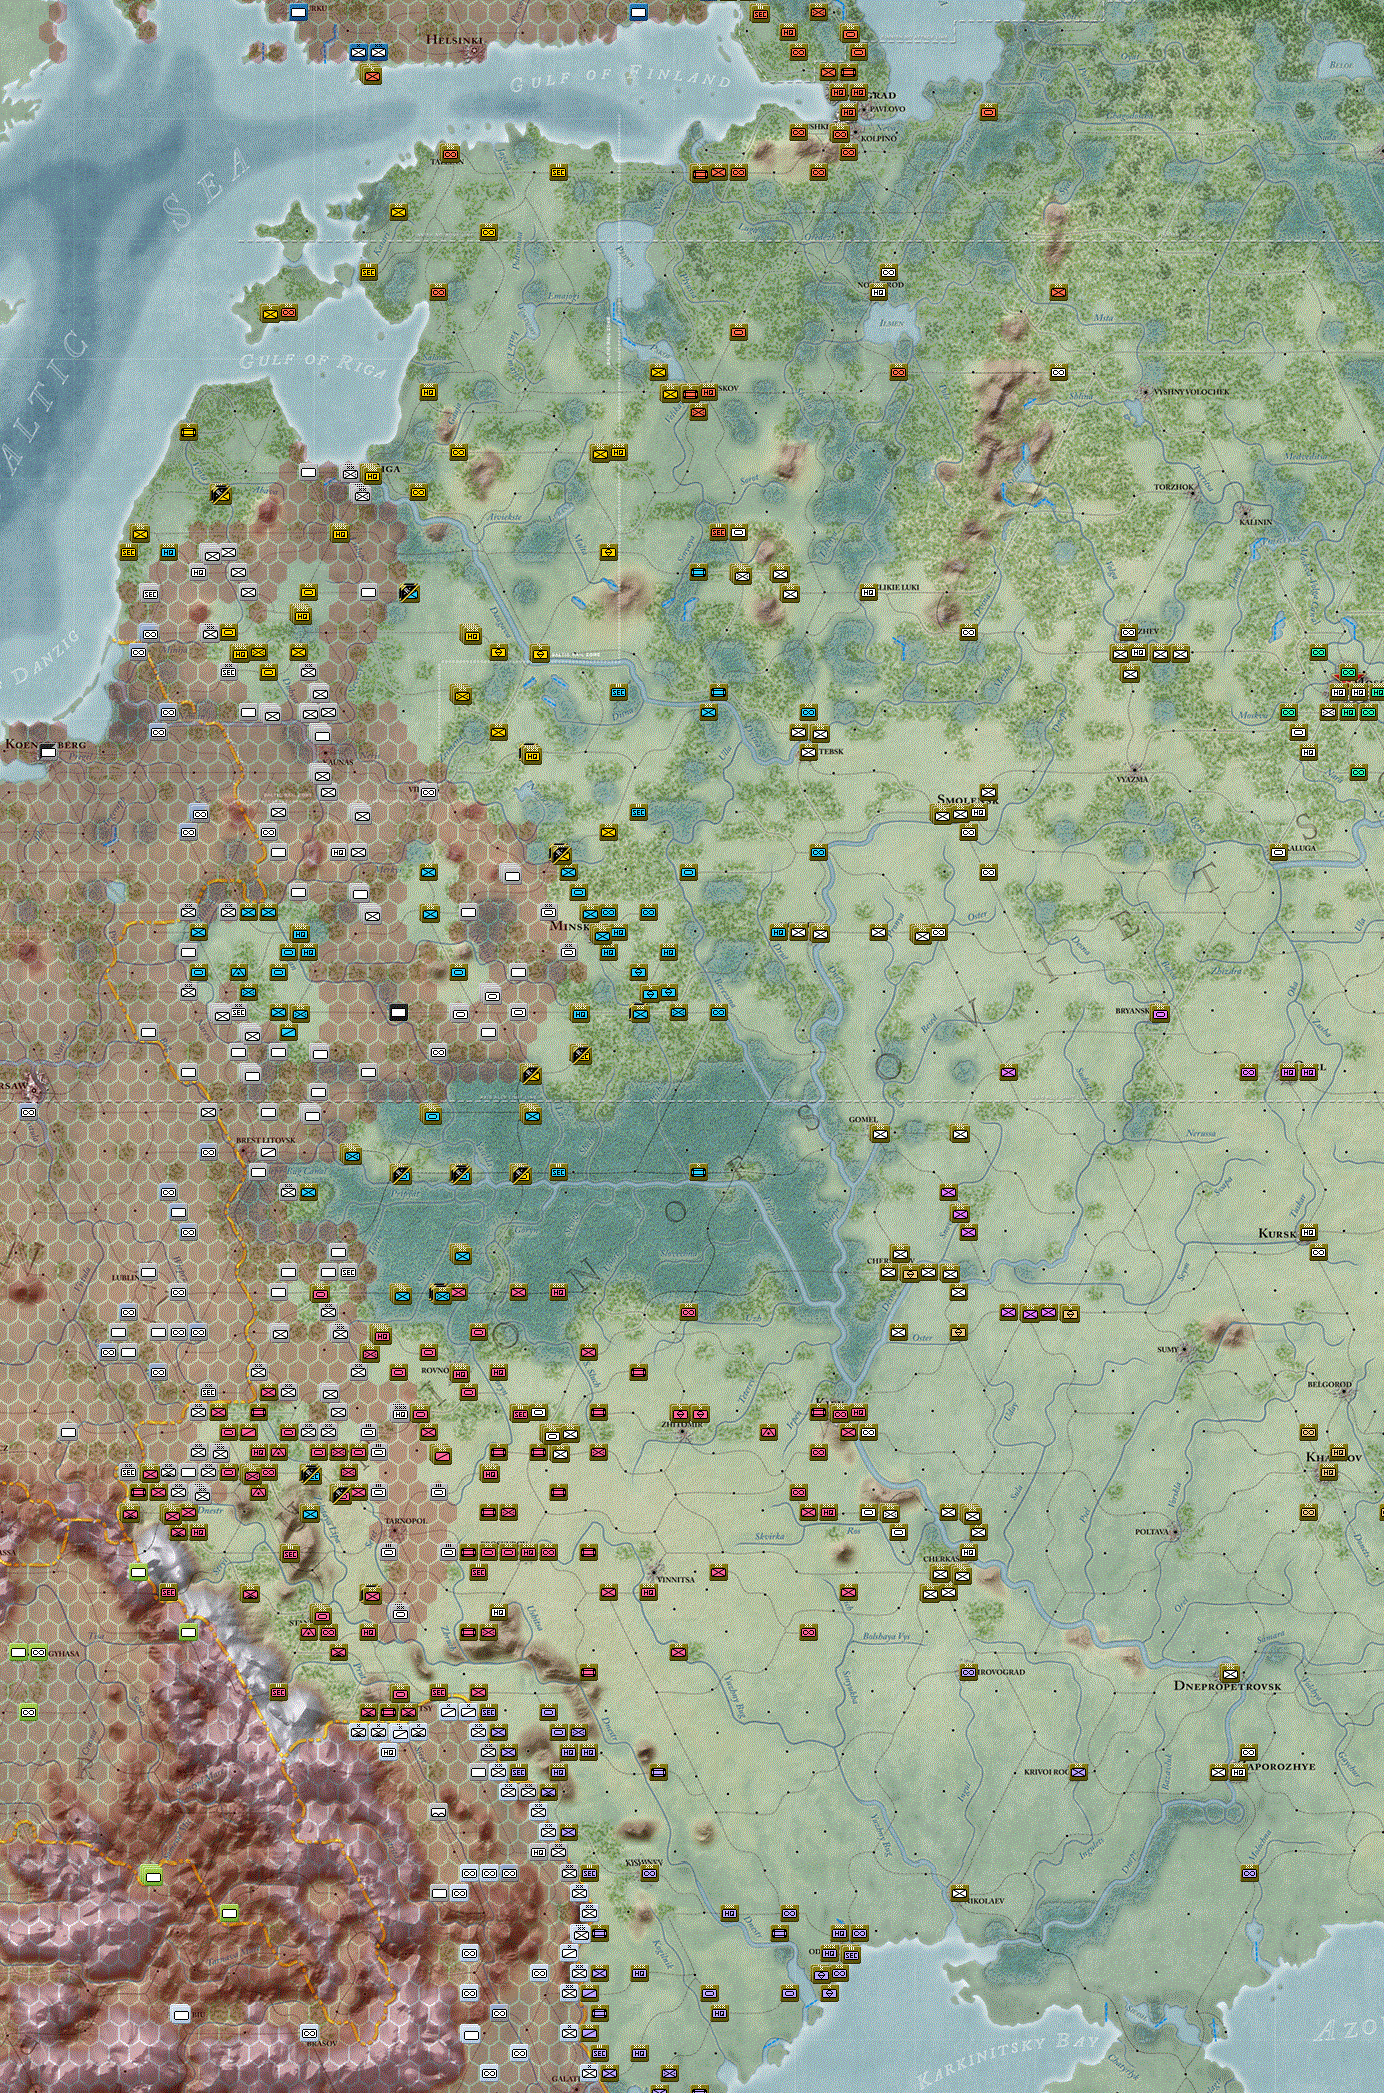Viewport: 1384px width, 2093px height.
Task: Click the Torzhok town label
Action: (x=1174, y=487)
